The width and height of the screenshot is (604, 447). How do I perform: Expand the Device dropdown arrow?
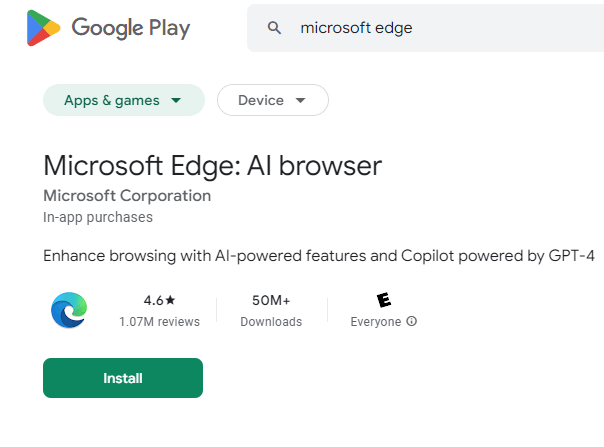pos(302,101)
